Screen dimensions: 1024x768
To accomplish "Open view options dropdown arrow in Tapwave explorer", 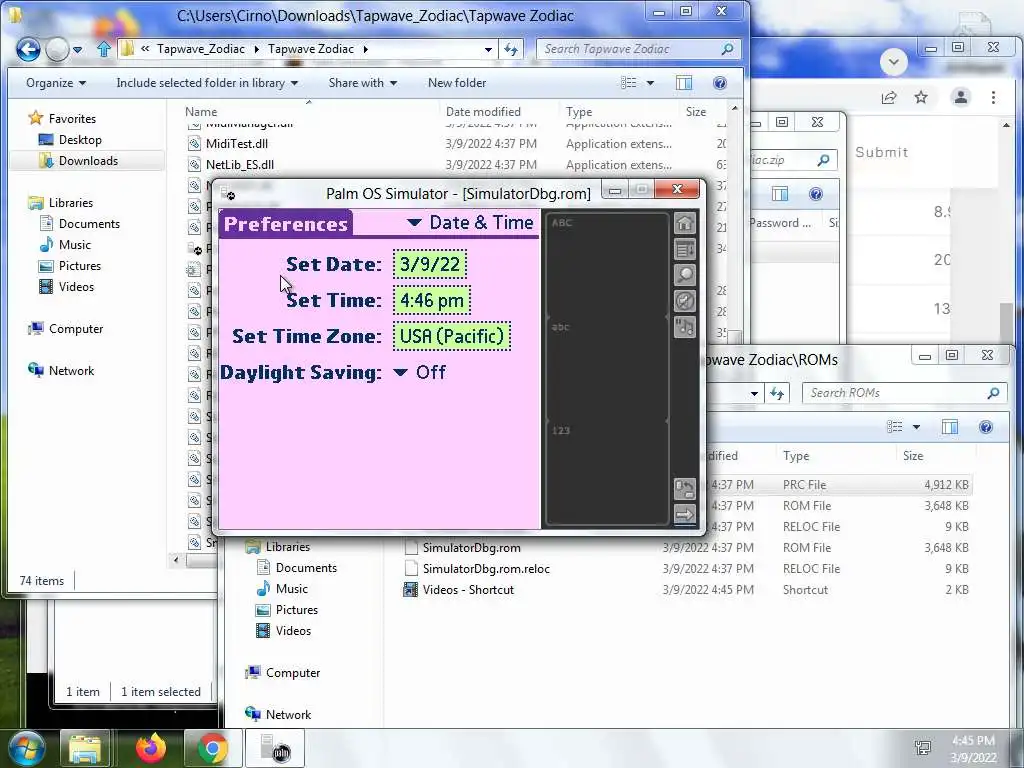I will (650, 83).
